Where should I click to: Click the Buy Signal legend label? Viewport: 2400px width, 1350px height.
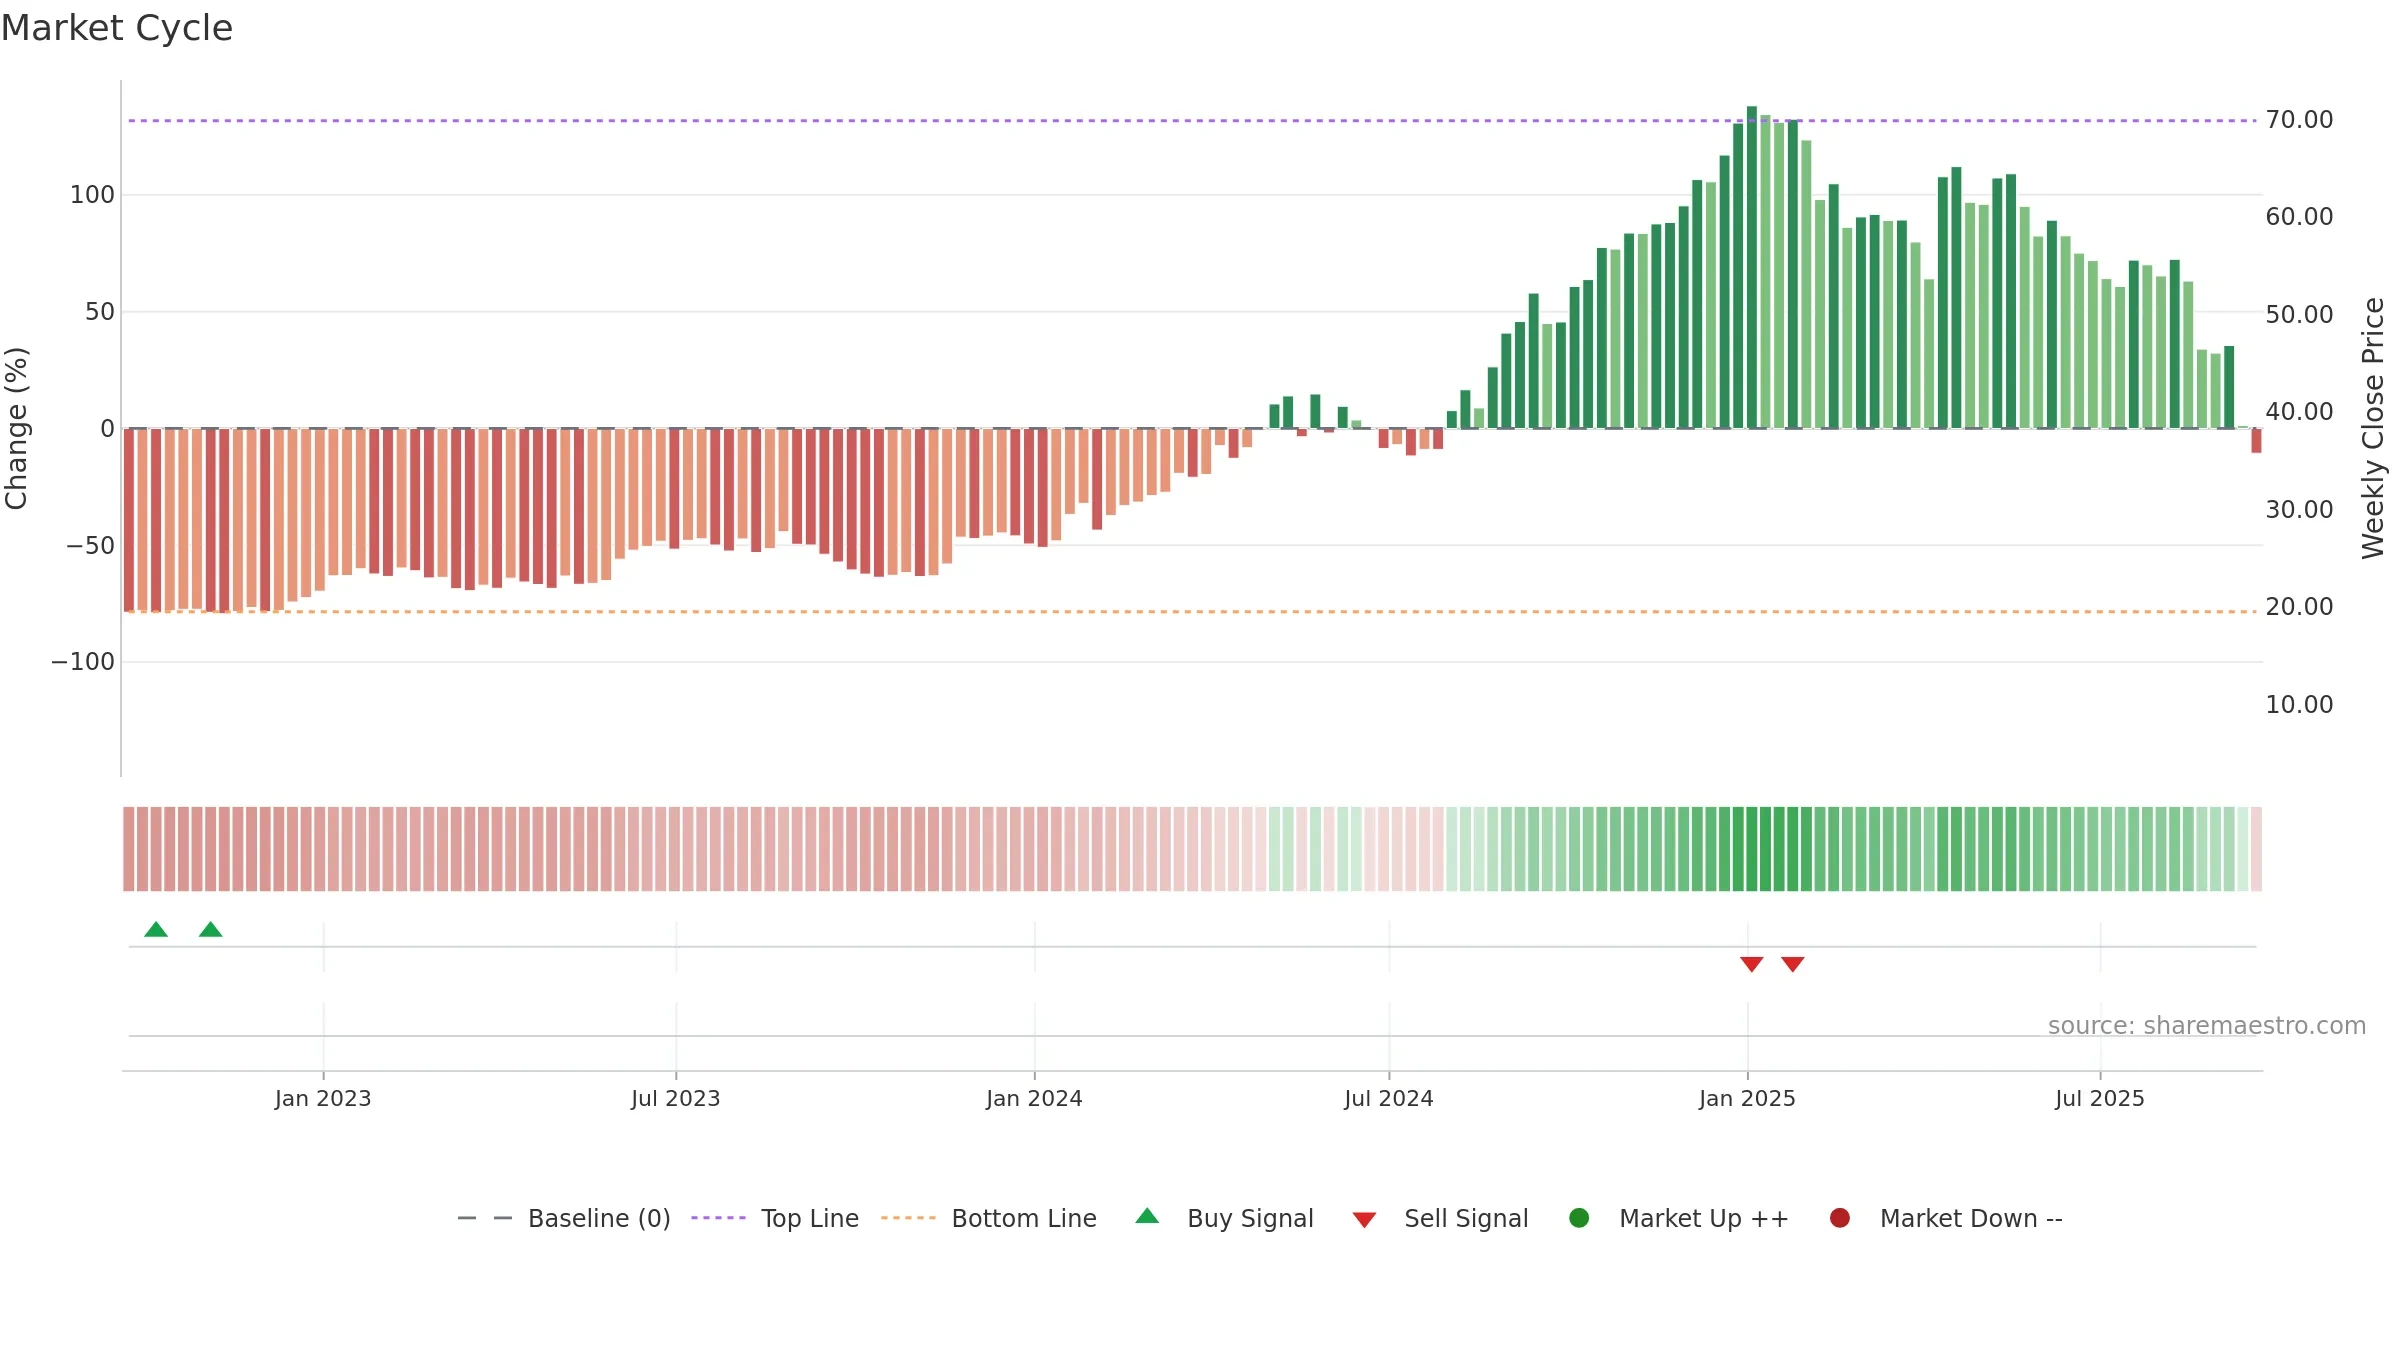1250,1218
